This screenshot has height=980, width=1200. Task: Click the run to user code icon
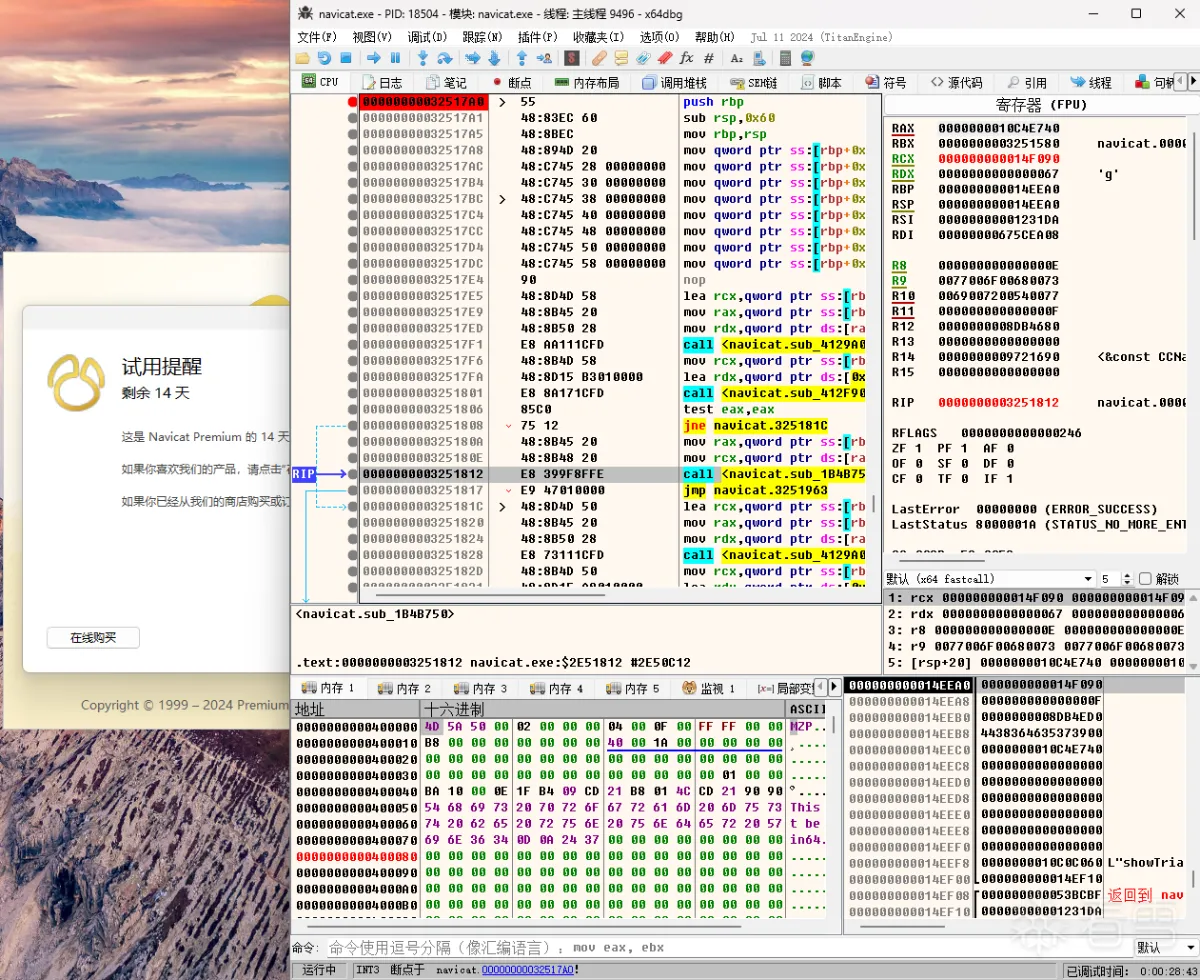point(542,59)
